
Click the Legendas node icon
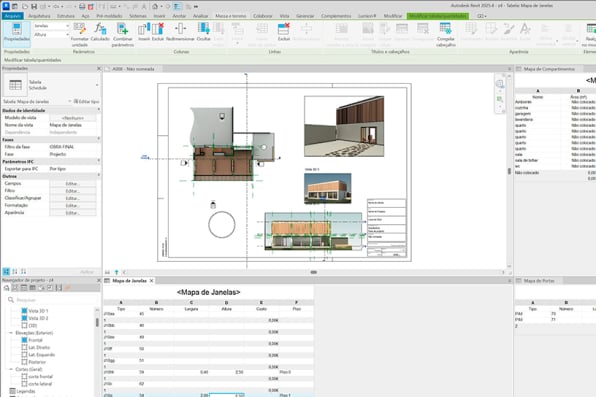(12, 391)
